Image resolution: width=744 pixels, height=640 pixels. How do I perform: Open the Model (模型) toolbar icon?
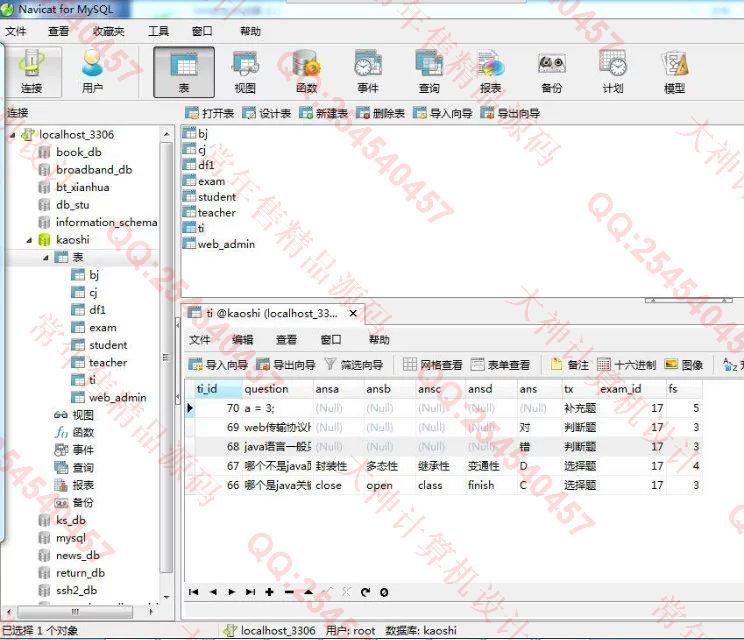pyautogui.click(x=674, y=72)
